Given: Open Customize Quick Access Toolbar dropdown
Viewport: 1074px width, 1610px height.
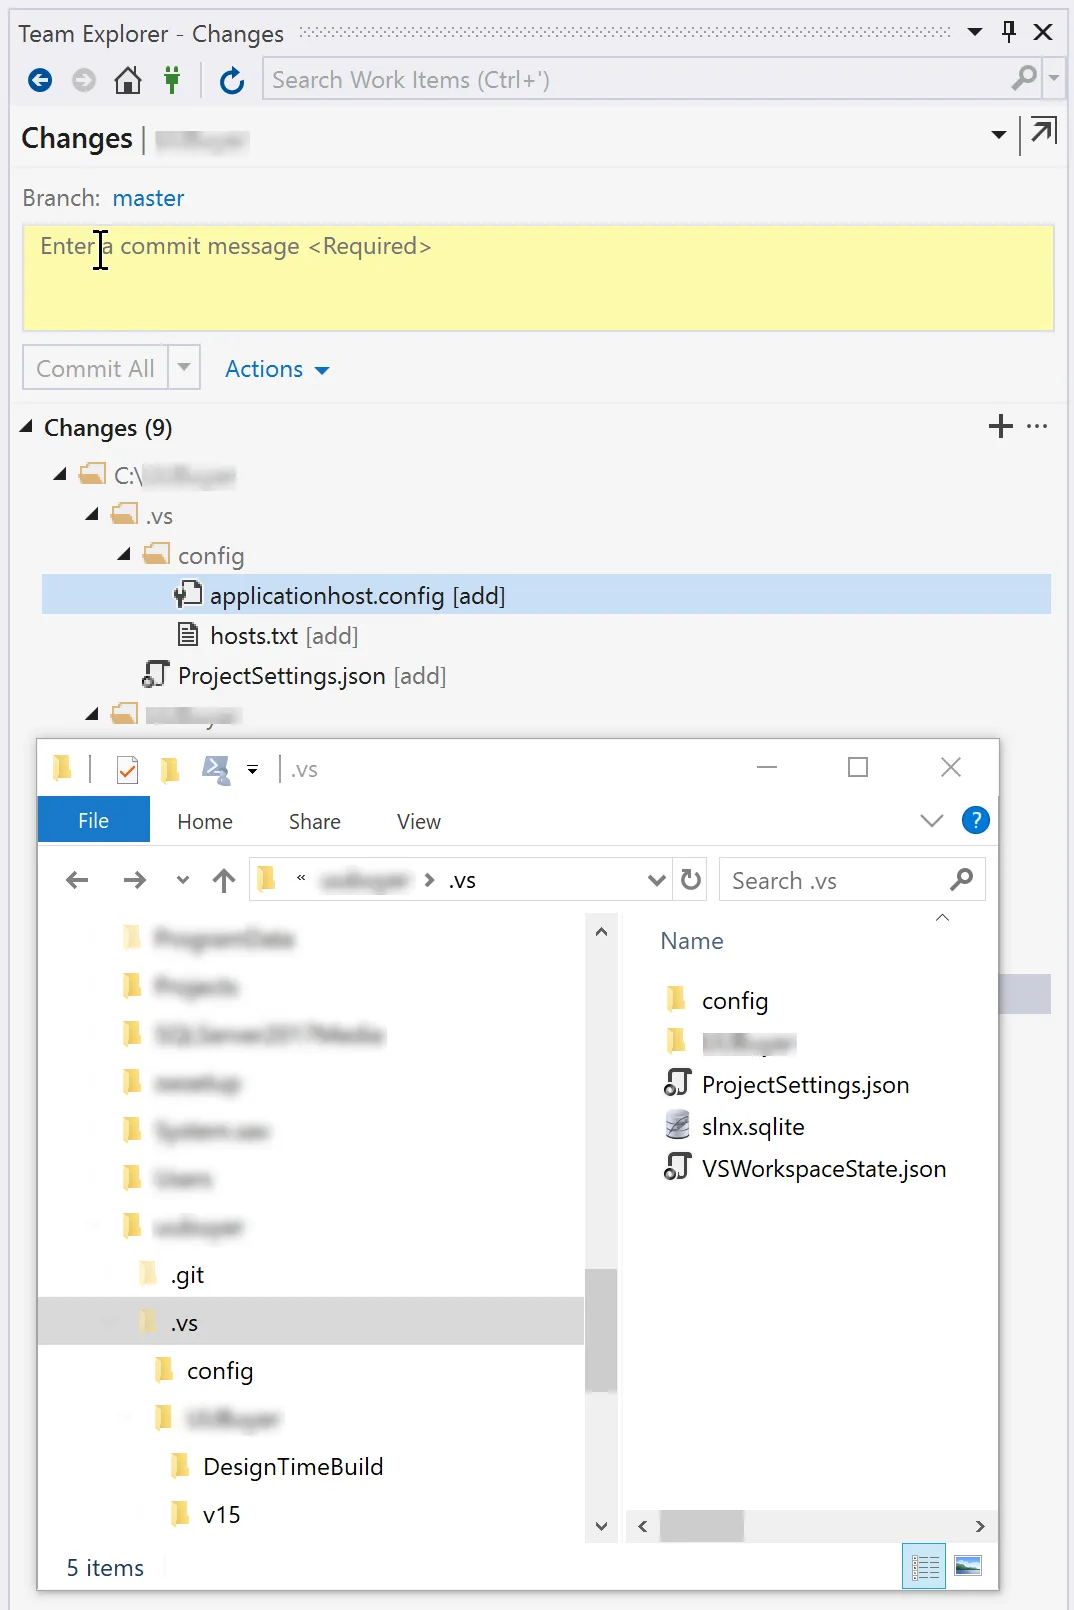Looking at the screenshot, I should 253,769.
